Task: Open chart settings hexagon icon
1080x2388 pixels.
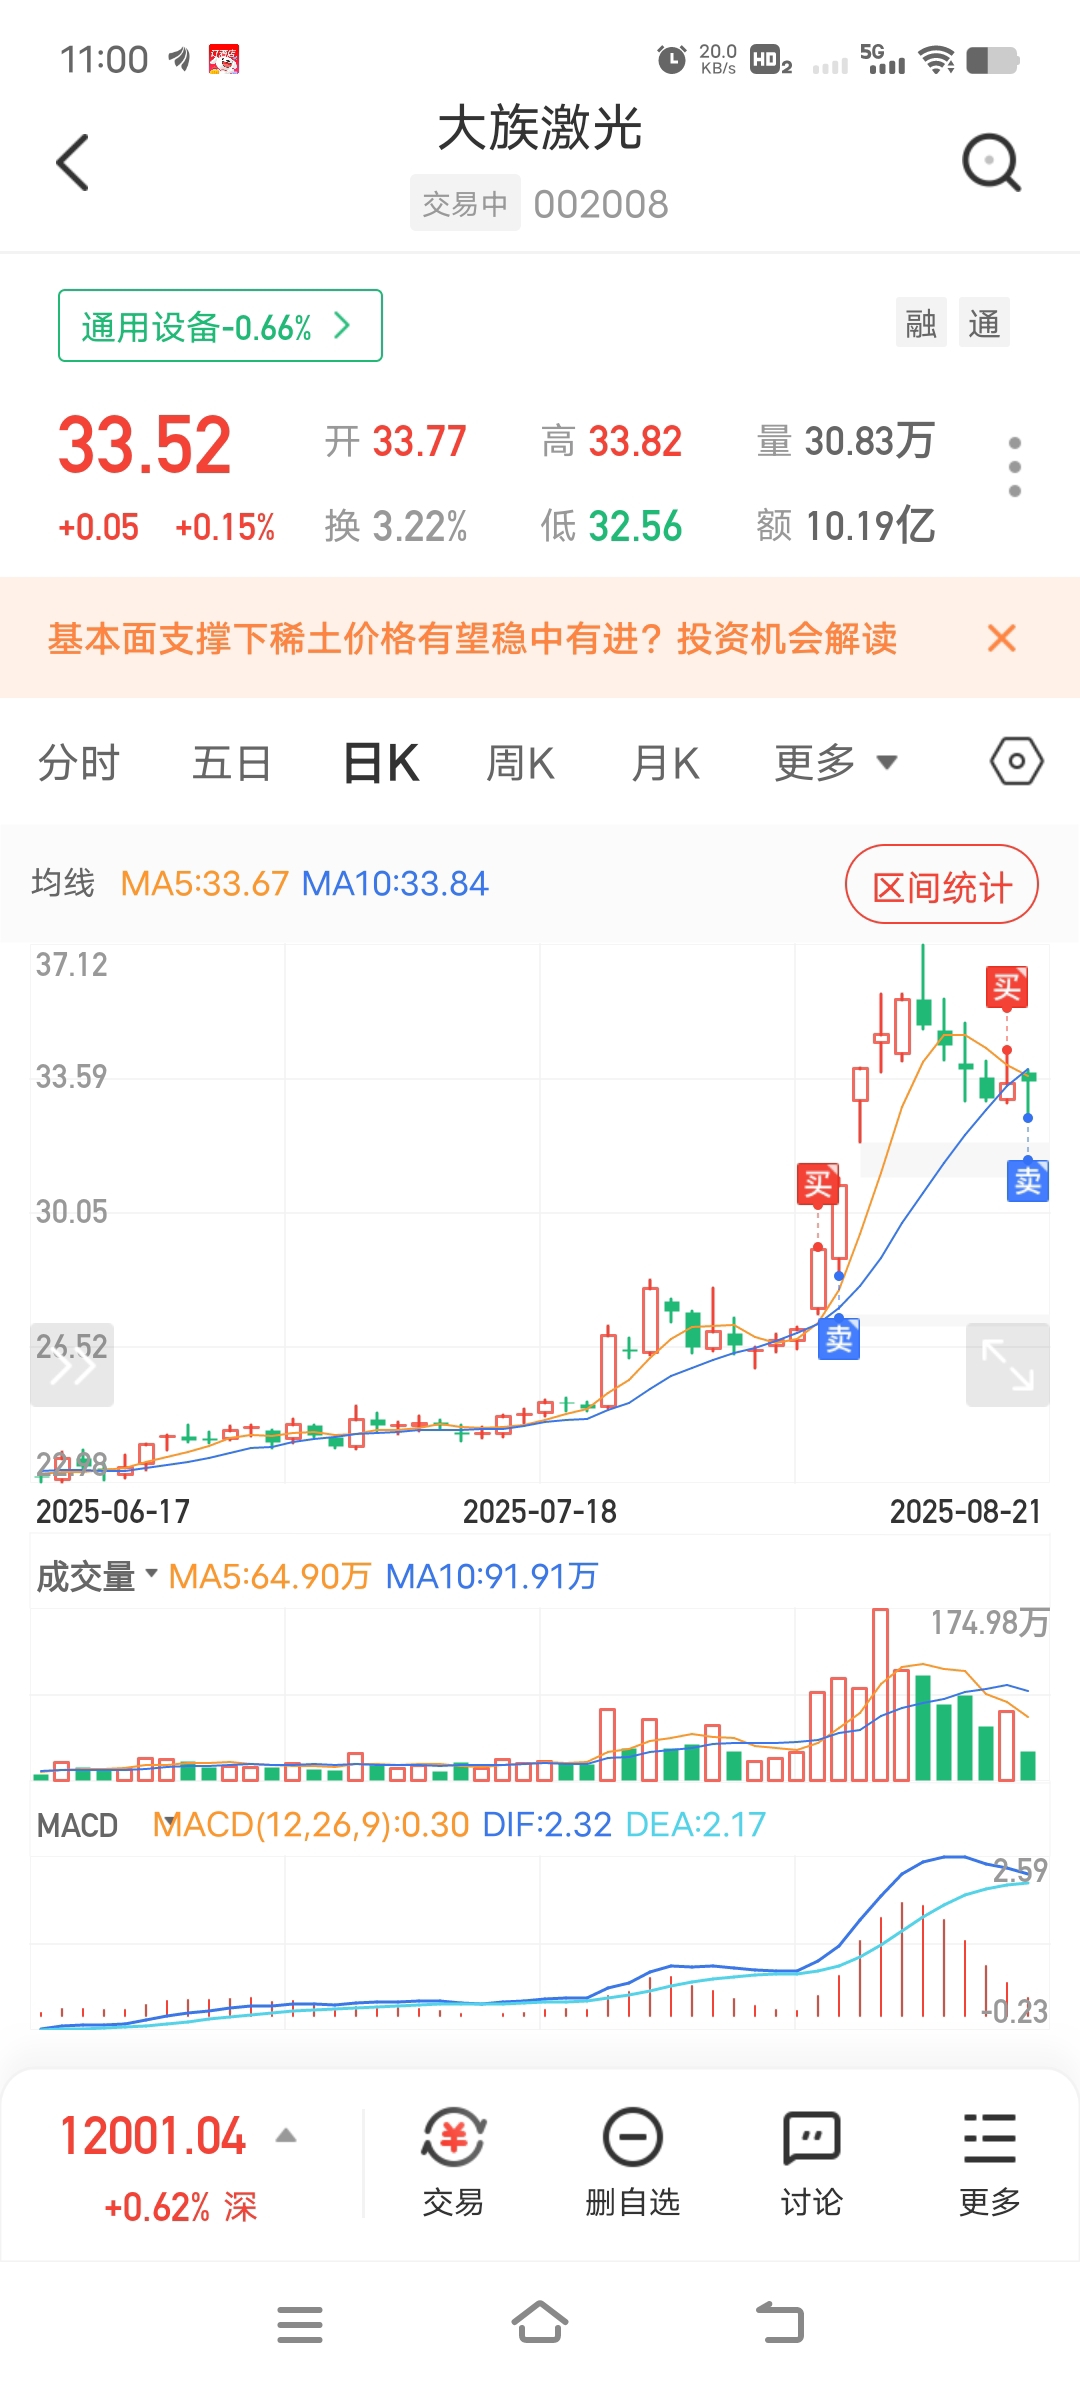Action: (x=1017, y=762)
